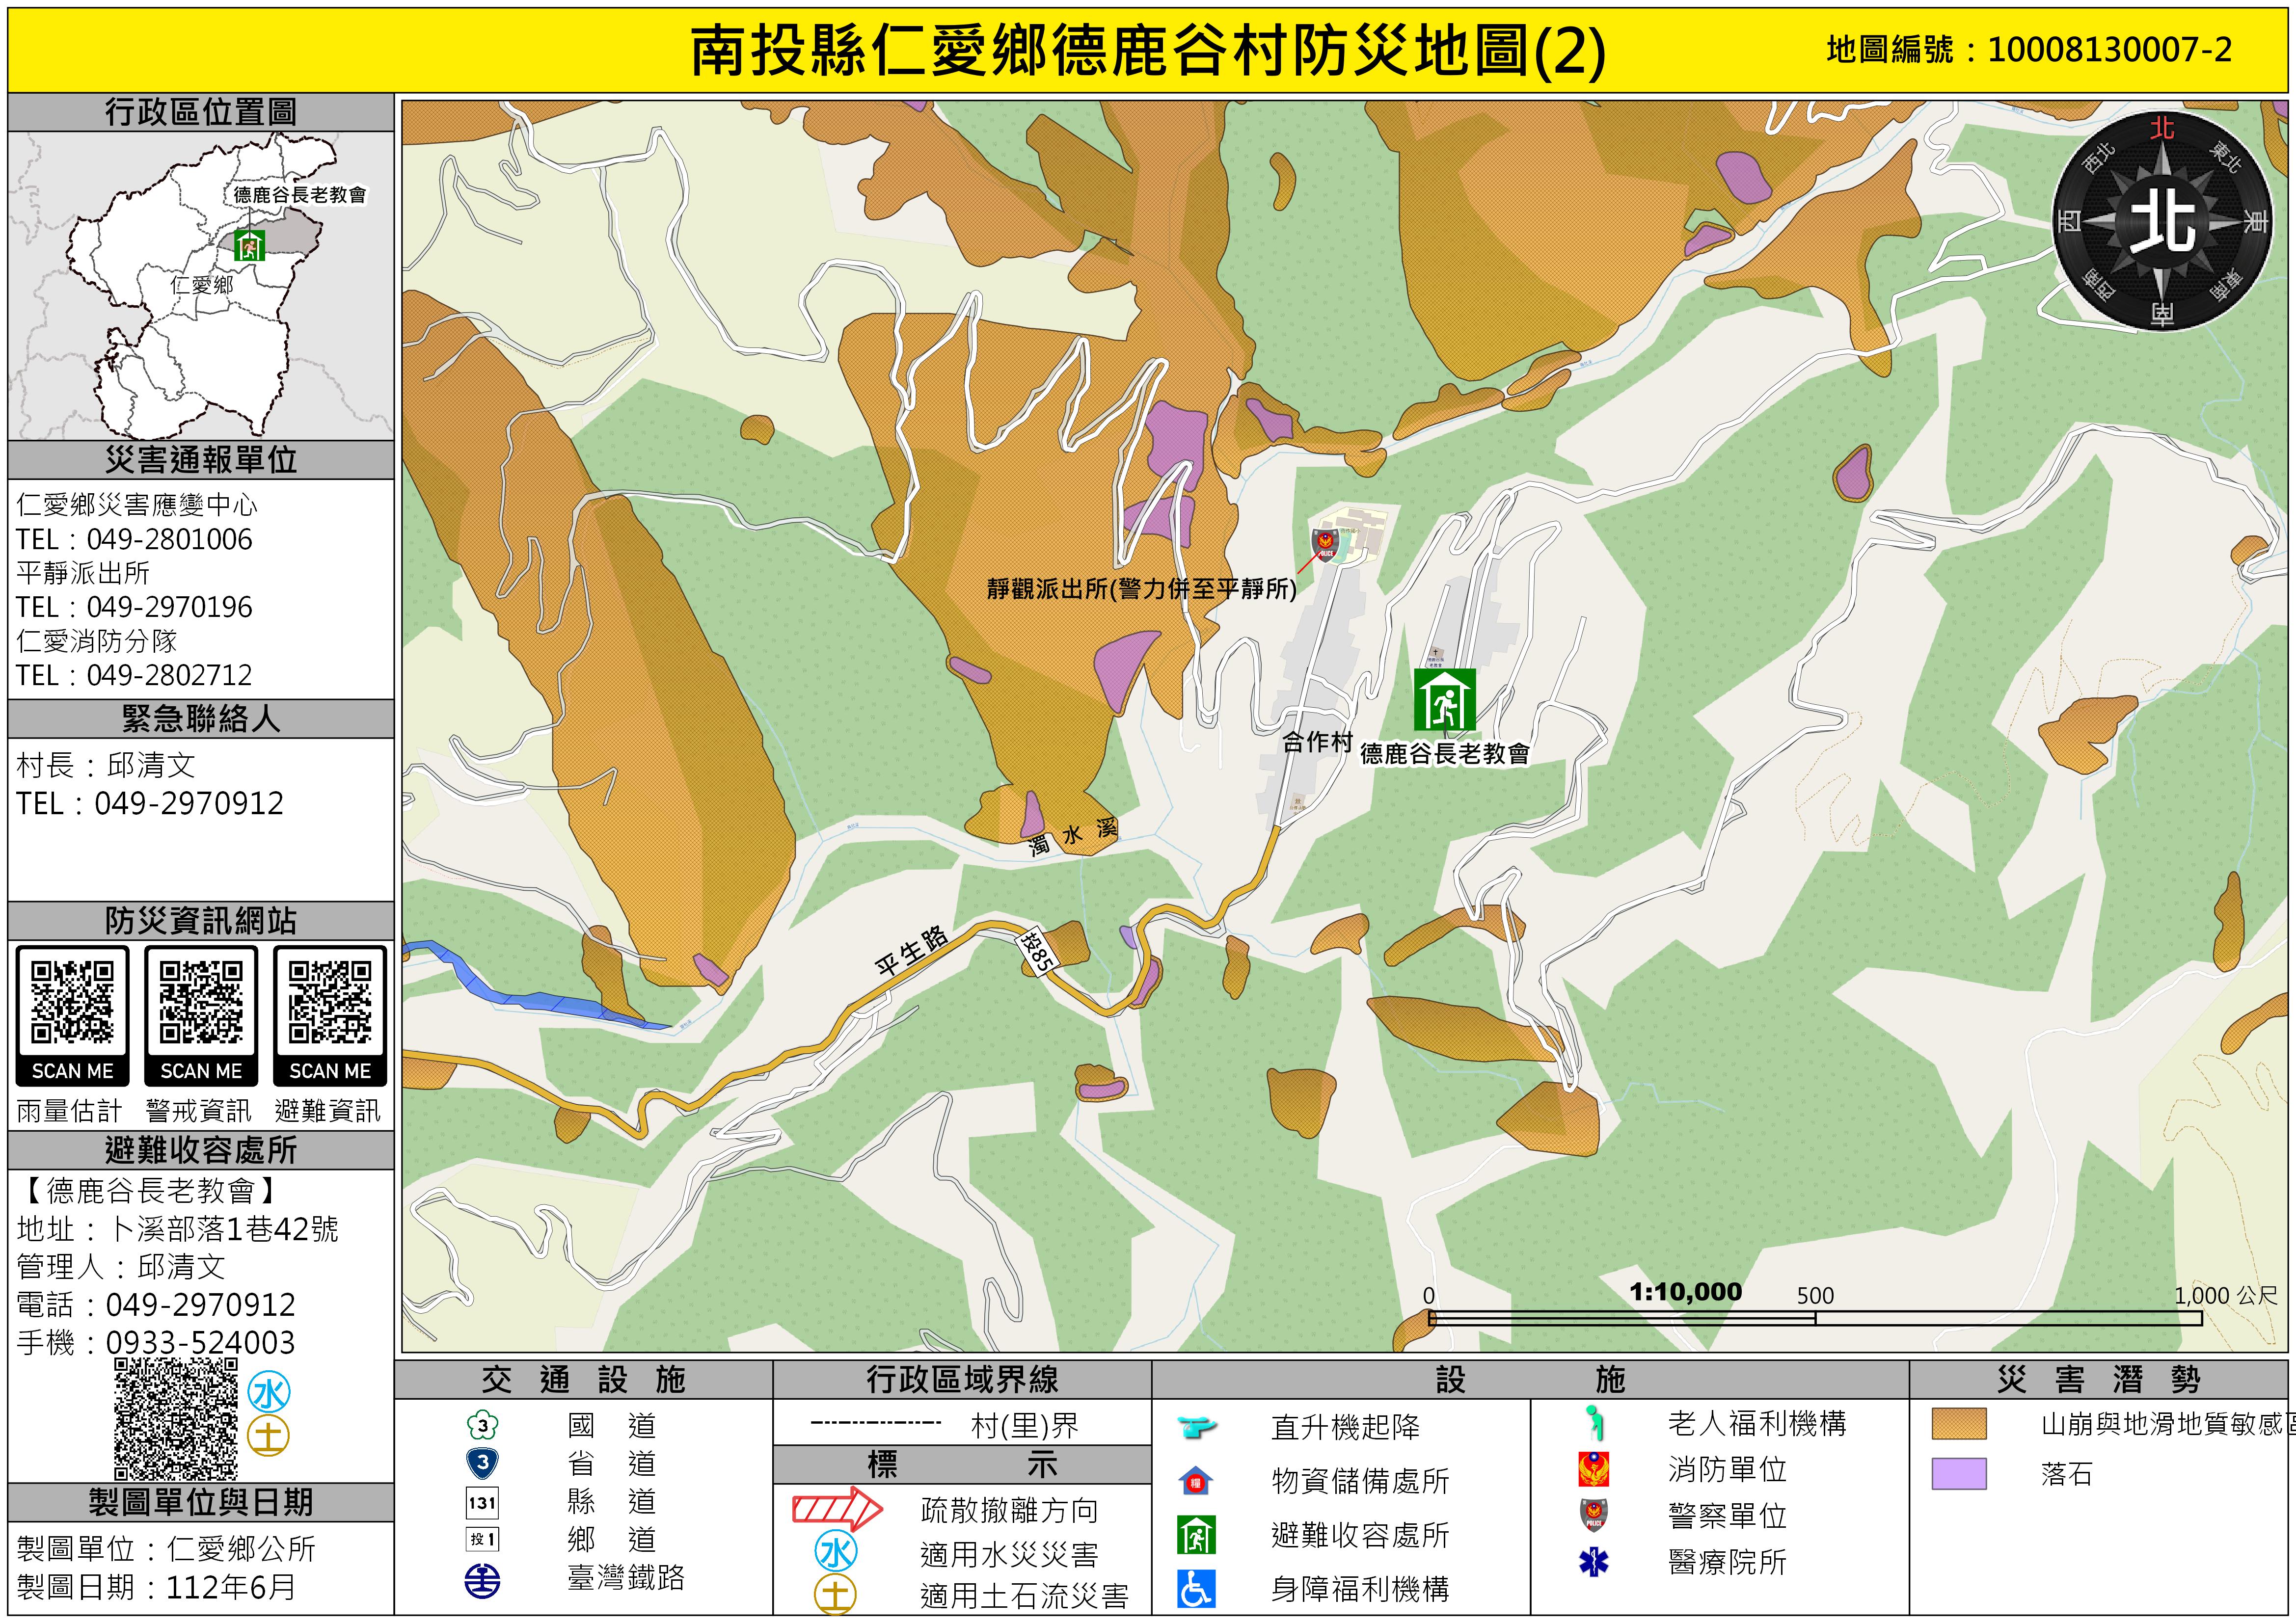This screenshot has height=1623, width=2296.
Task: Click the supply storage house legend icon
Action: click(x=1196, y=1480)
